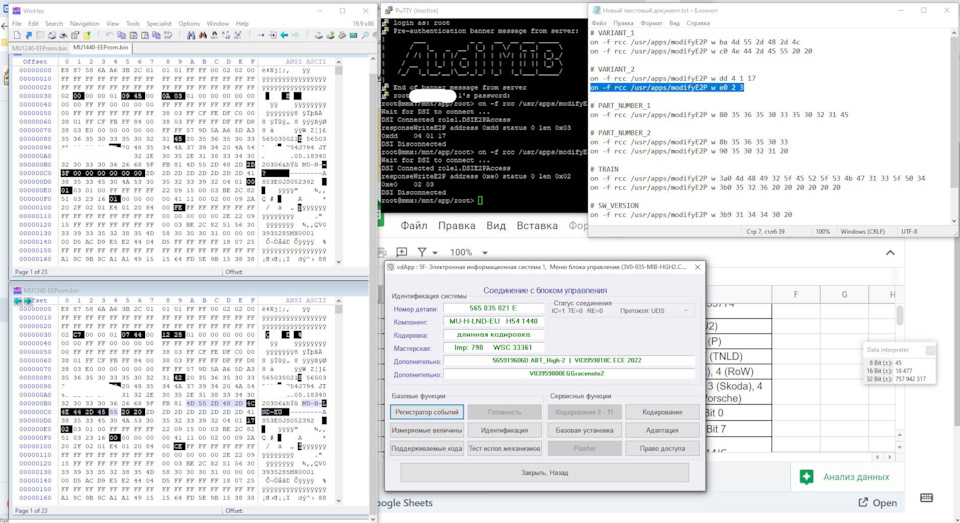960x523 pixels.
Task: Open the File menu in WinHex
Action: point(17,23)
